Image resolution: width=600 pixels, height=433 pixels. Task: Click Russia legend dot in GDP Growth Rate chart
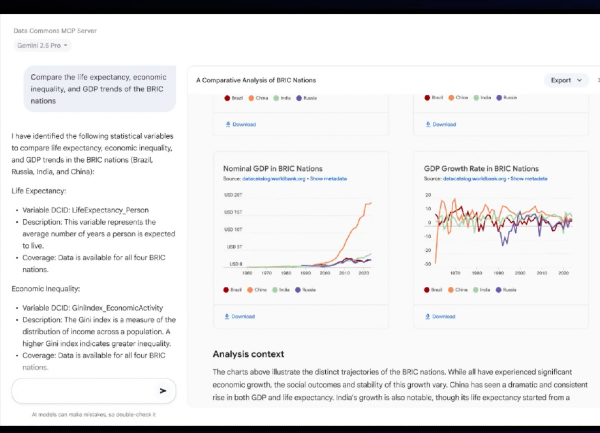click(x=499, y=290)
